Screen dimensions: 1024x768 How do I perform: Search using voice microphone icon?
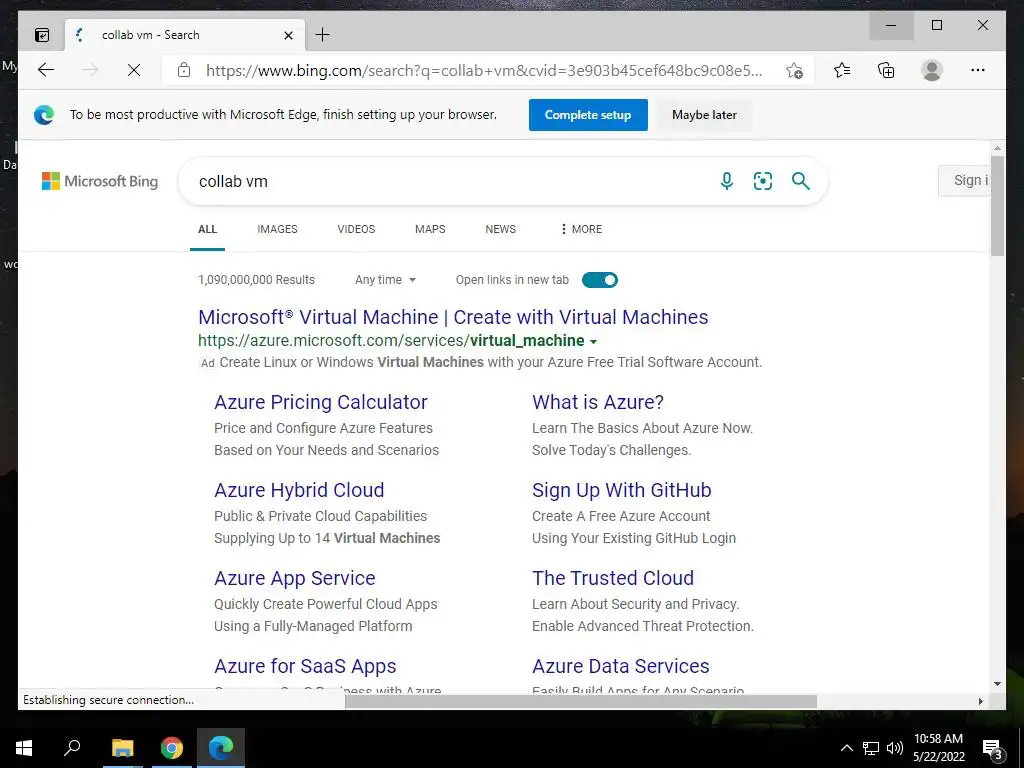(x=726, y=181)
